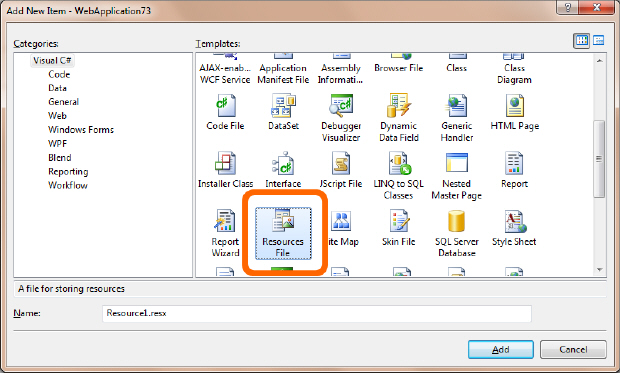620x373 pixels.
Task: Close the Add New Item dialog
Action: (596, 8)
